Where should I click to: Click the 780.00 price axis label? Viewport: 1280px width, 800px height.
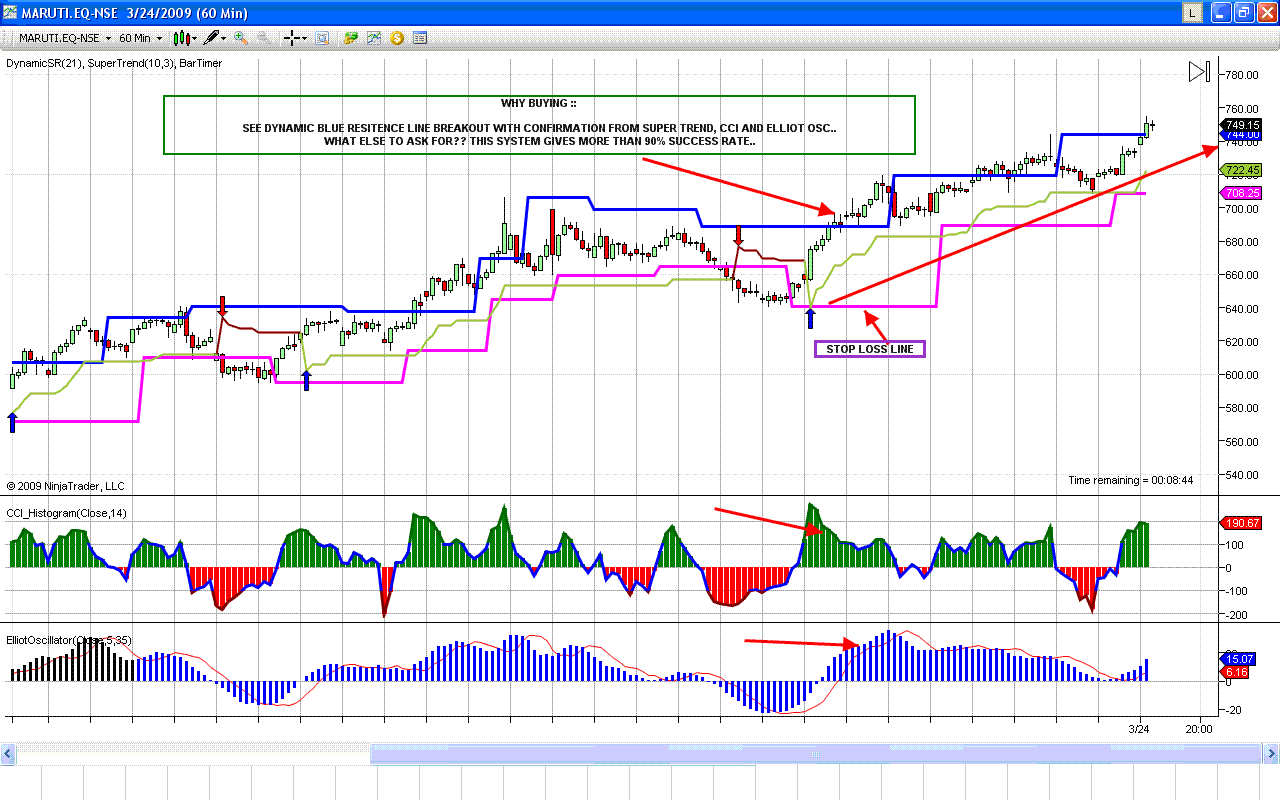(1243, 75)
